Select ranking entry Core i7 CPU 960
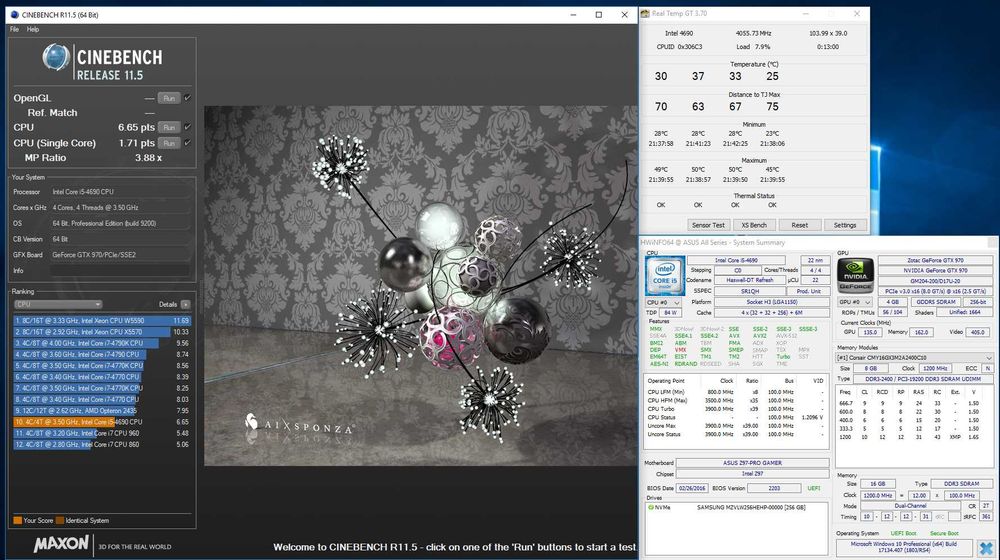 point(102,433)
